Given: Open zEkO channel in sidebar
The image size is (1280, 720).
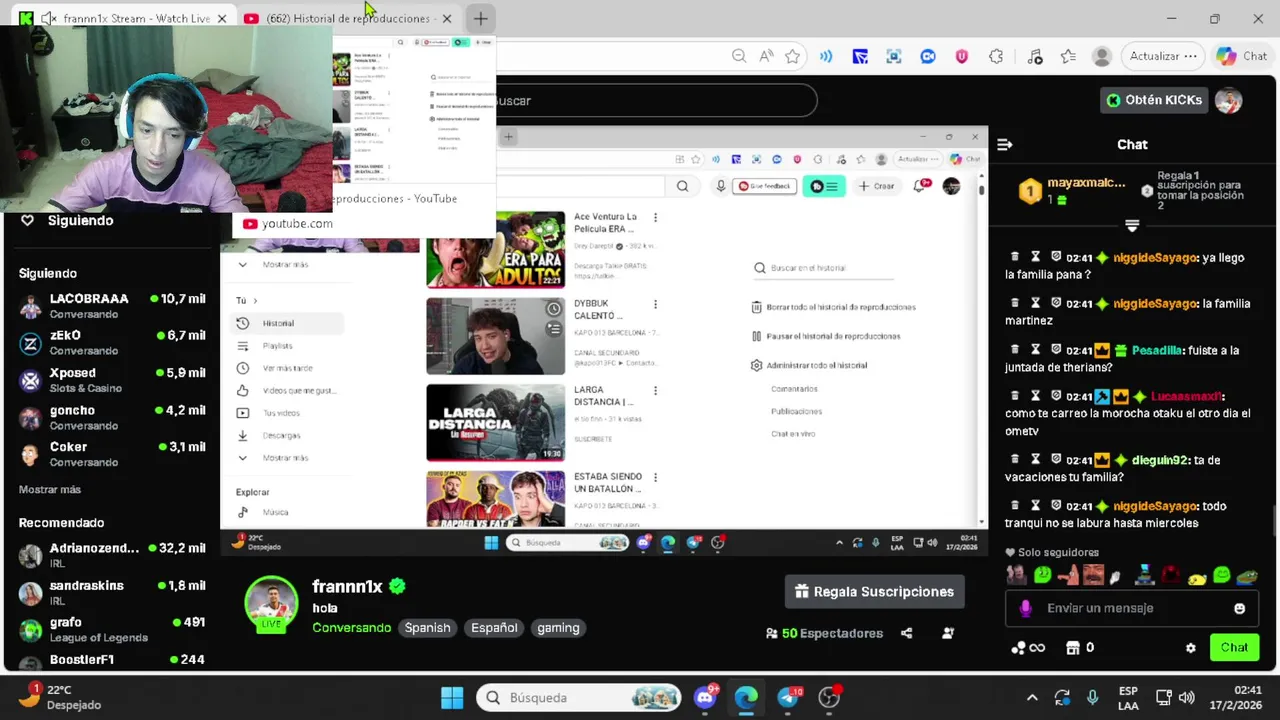Looking at the screenshot, I should point(112,343).
